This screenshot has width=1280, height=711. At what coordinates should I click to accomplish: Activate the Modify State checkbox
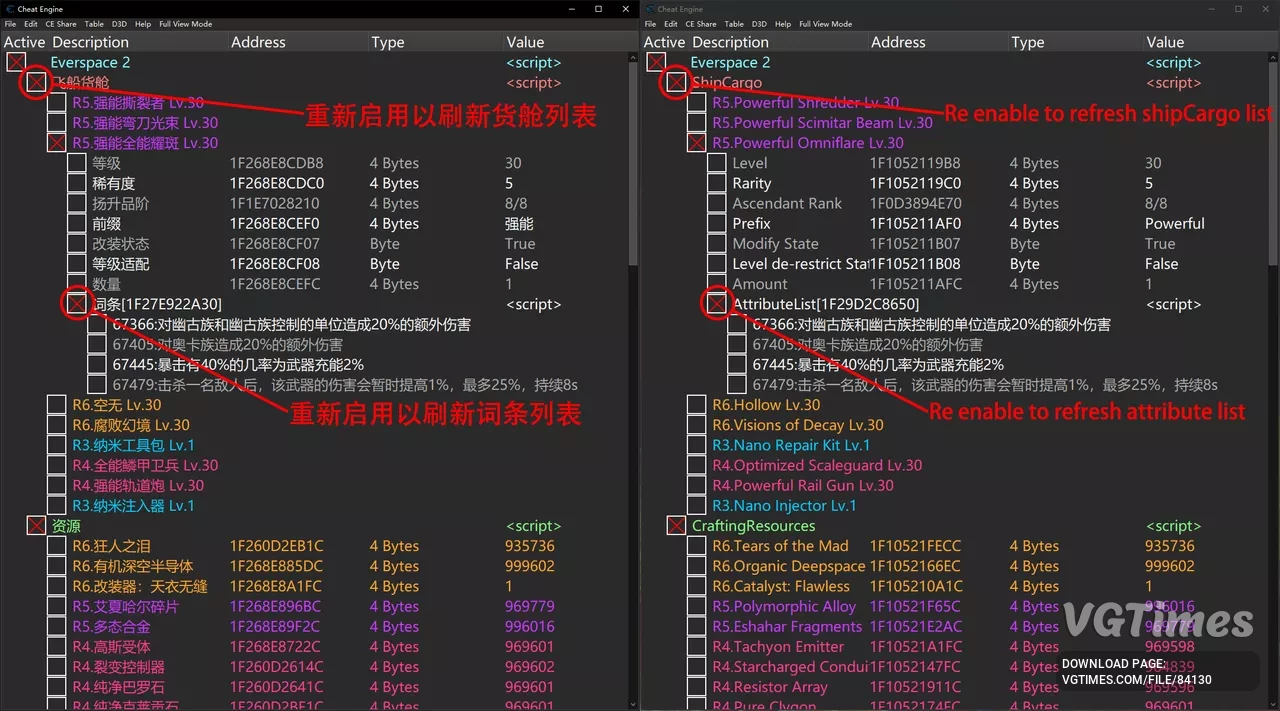(716, 244)
